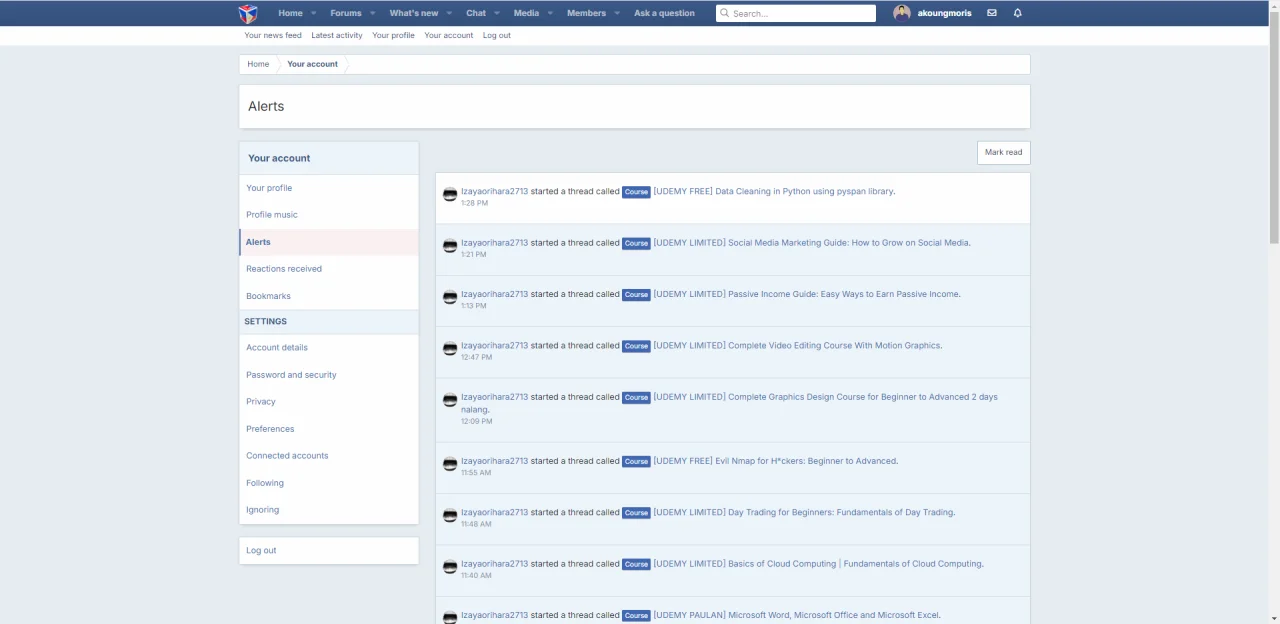Click Course tag on Video Editing thread
This screenshot has width=1280, height=624.
[x=636, y=346]
